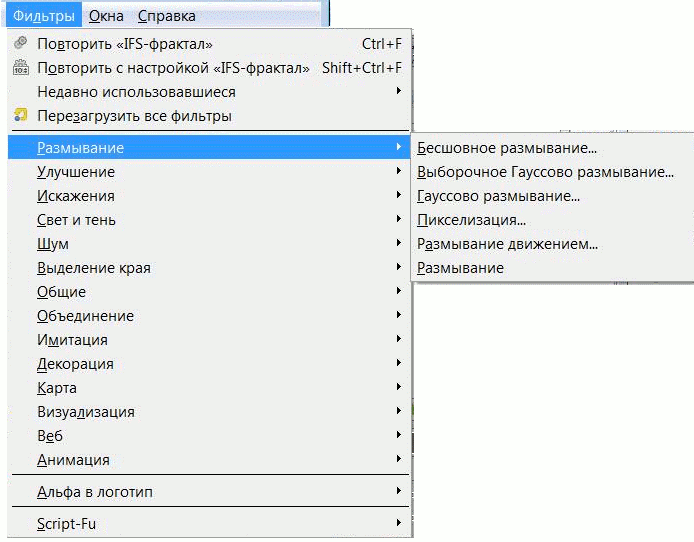
Task: Expand the Script-Fu submenu
Action: (209, 523)
